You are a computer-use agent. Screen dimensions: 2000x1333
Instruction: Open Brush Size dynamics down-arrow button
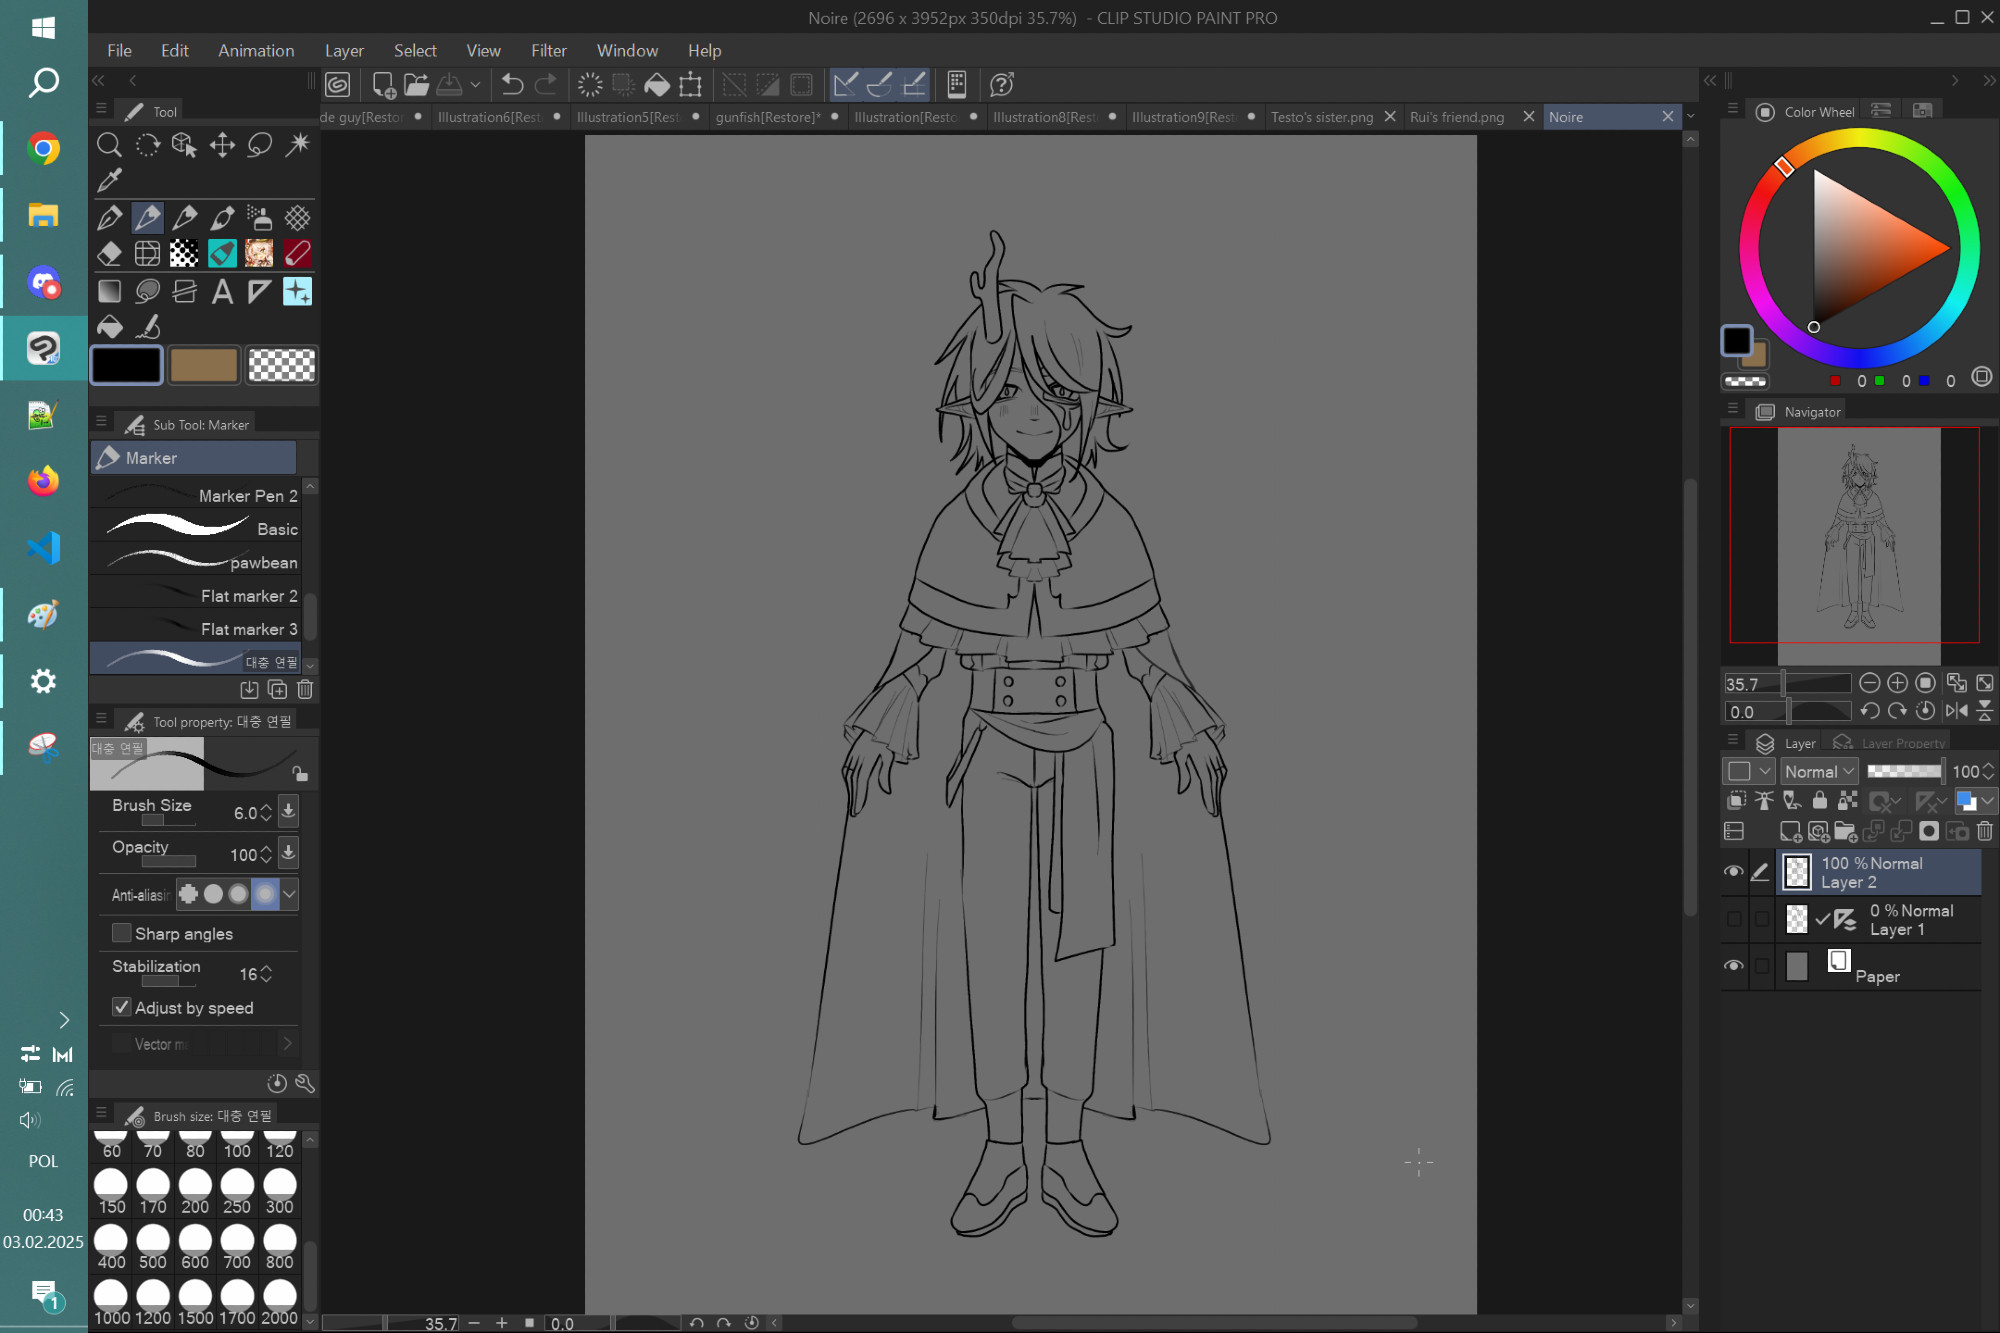288,811
